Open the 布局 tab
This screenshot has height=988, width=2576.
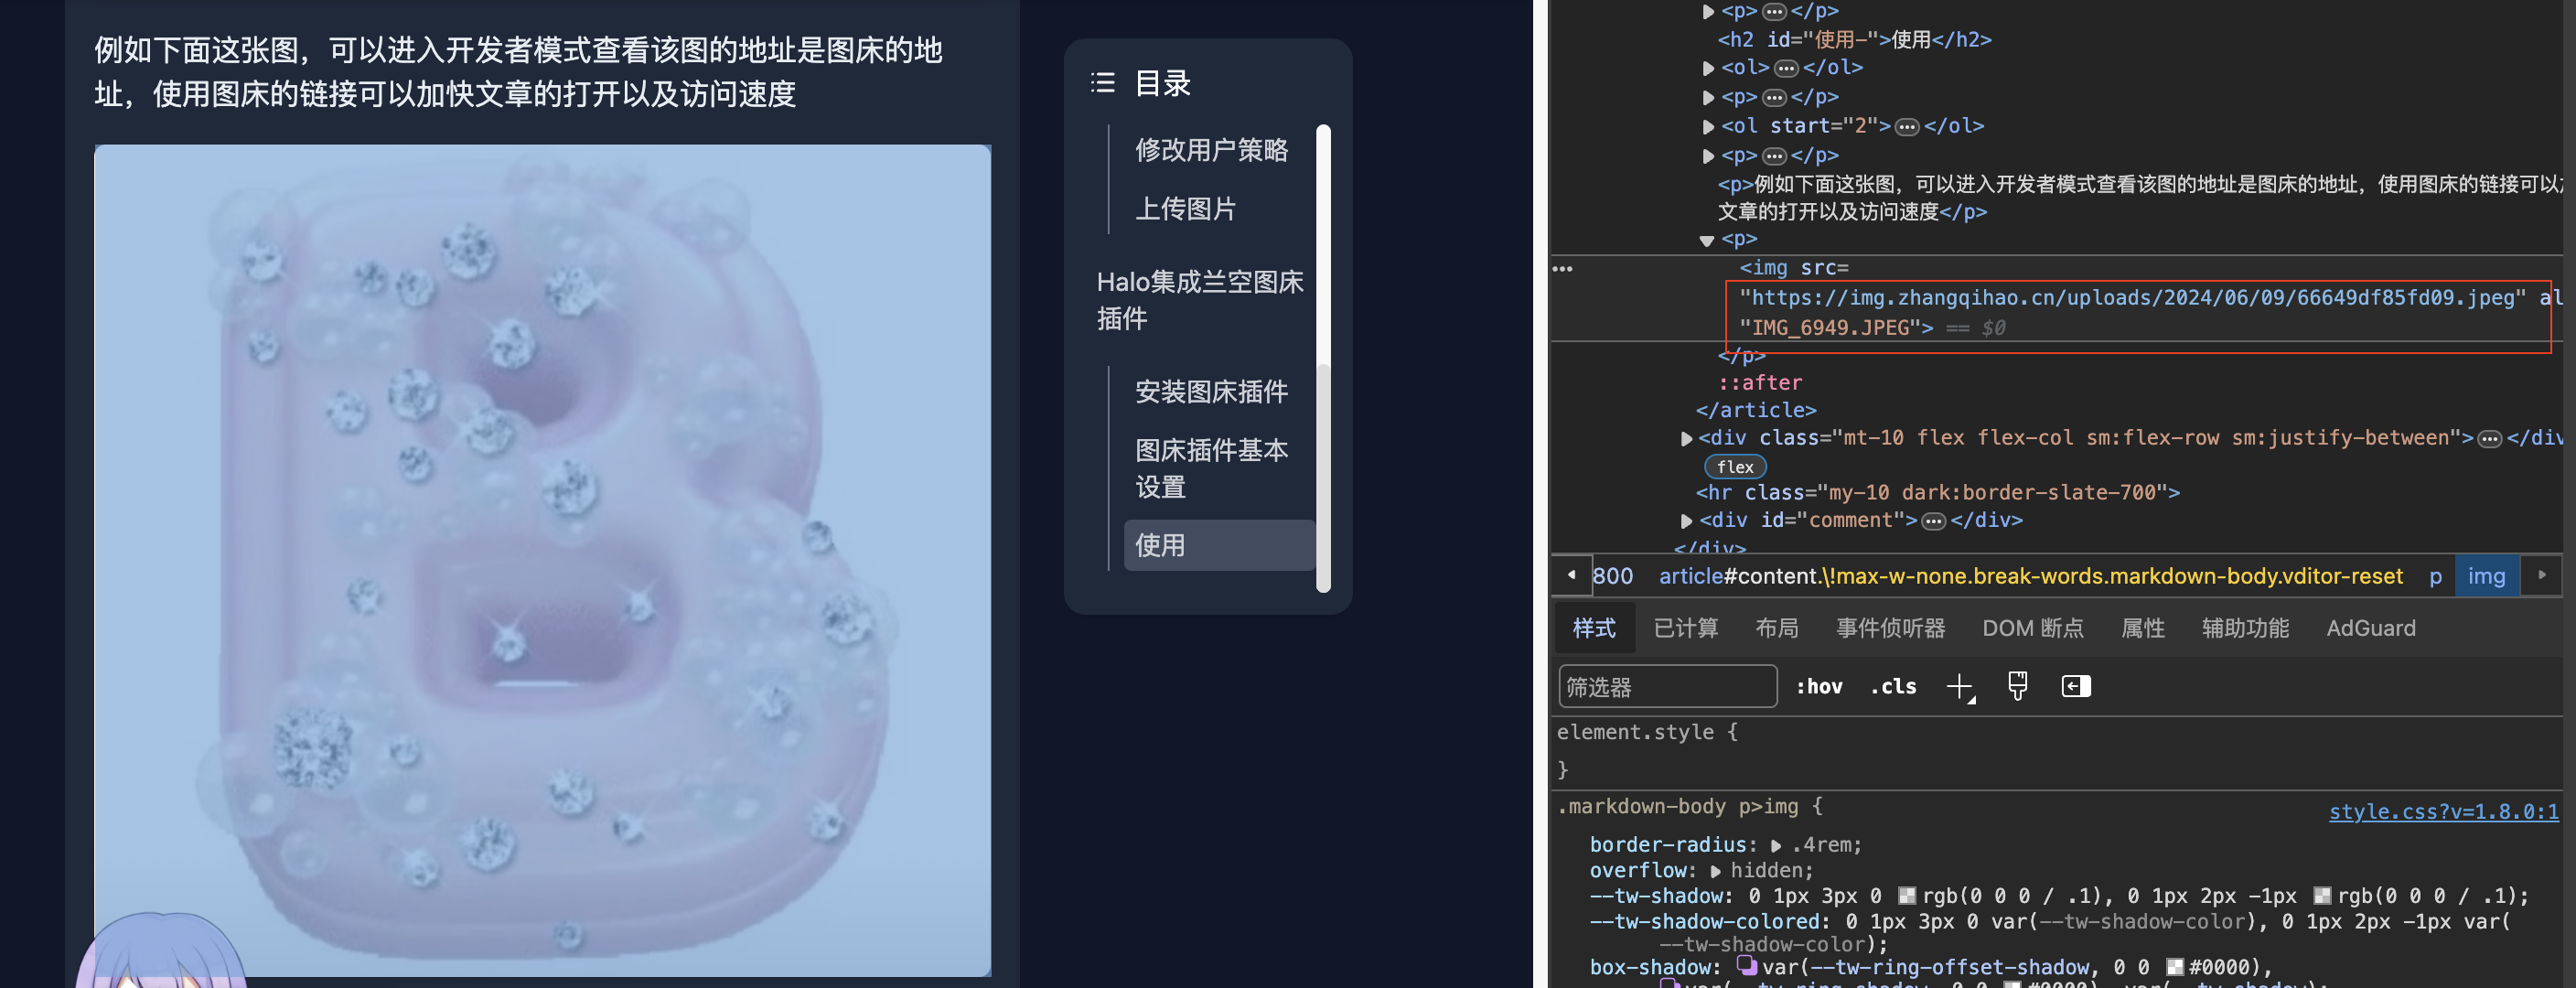1777,628
